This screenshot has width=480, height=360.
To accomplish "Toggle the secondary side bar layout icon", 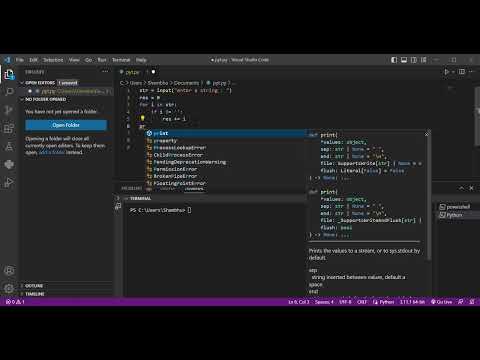I will [x=414, y=60].
